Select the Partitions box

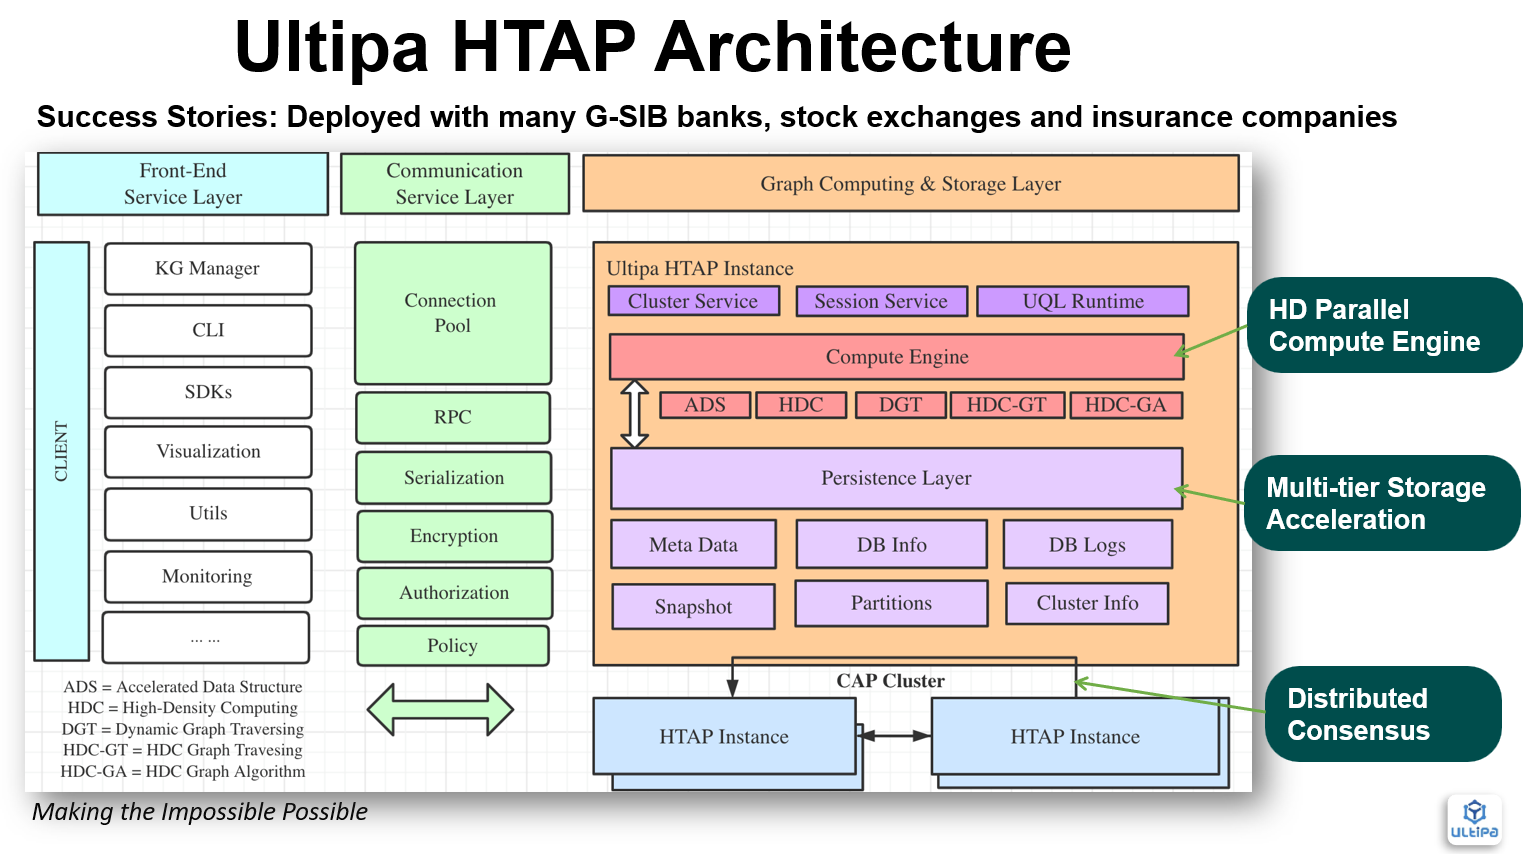891,603
